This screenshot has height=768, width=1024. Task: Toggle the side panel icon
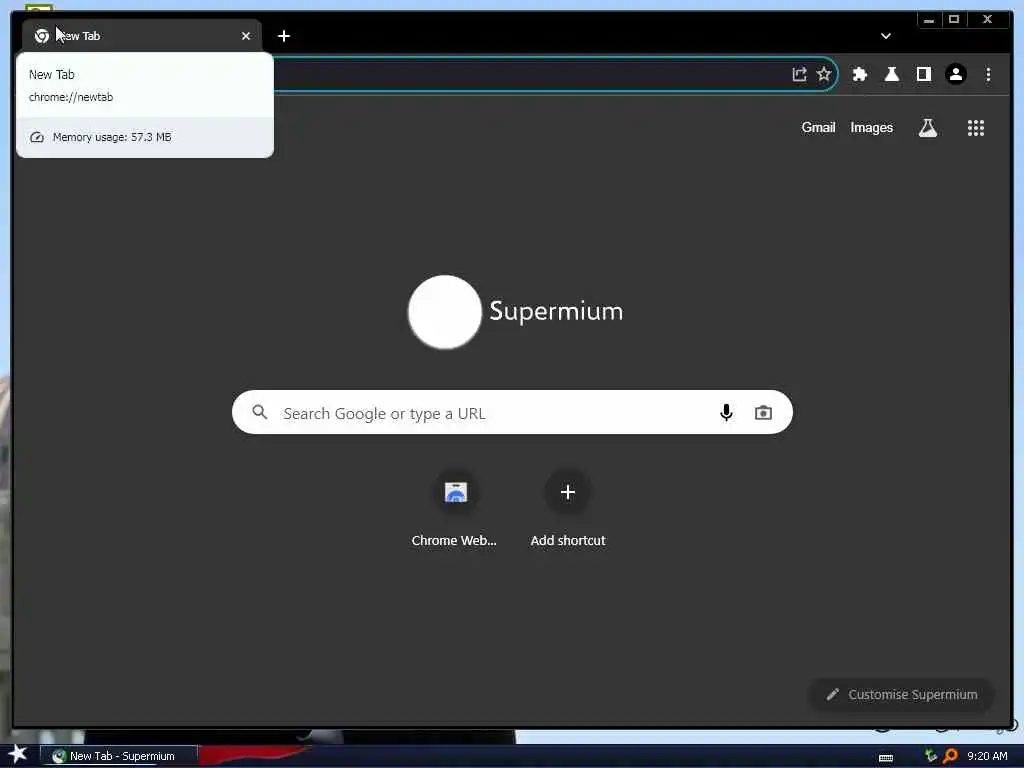923,74
